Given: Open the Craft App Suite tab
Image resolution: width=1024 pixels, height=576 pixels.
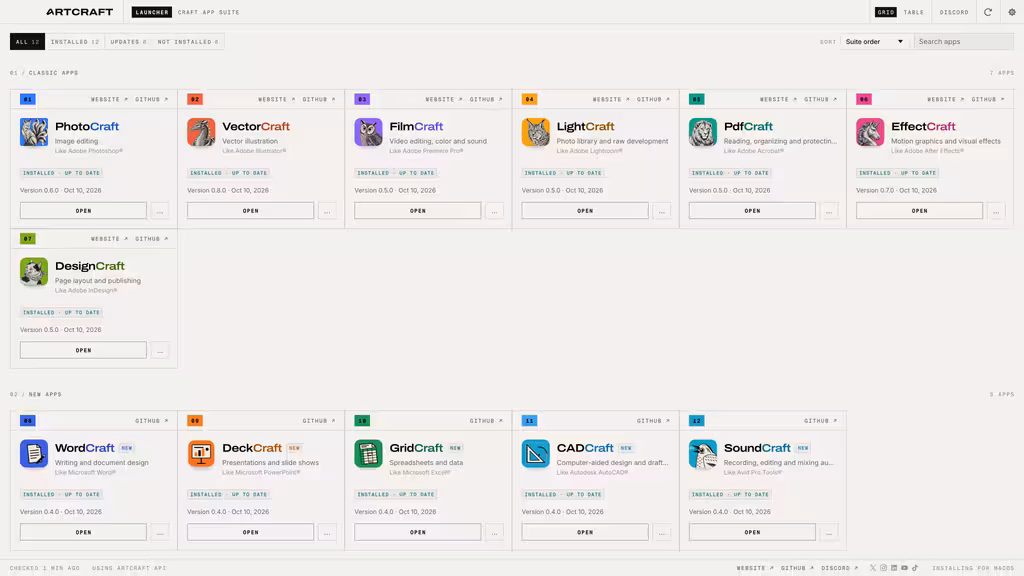Looking at the screenshot, I should 209,12.
